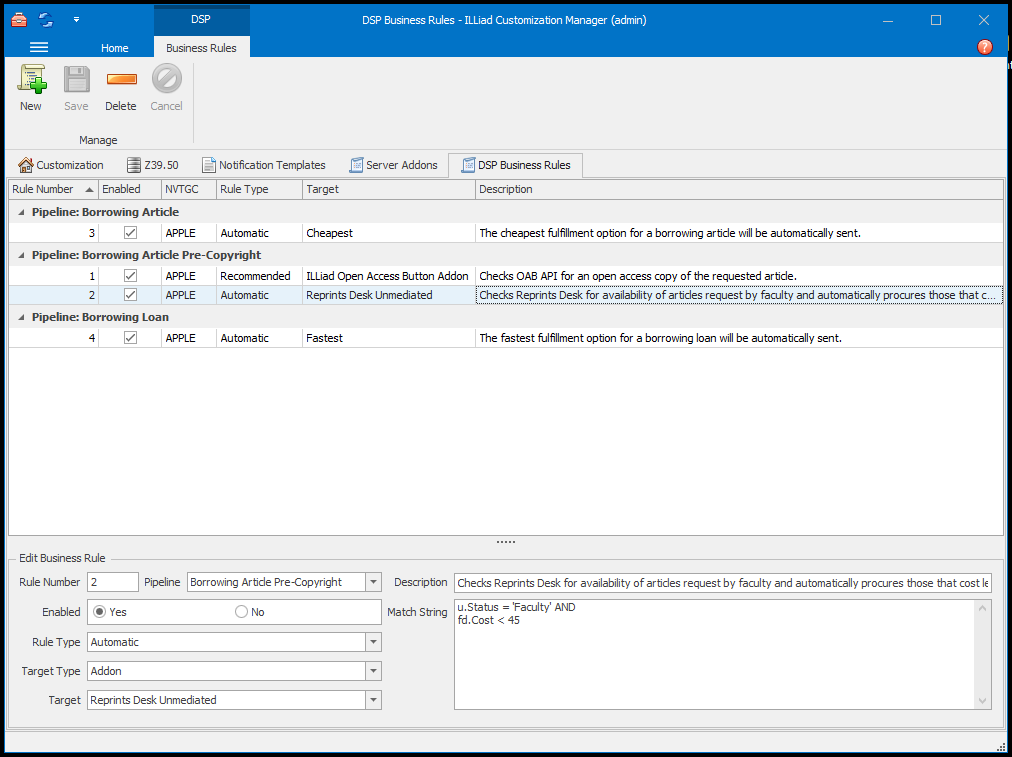Open the Pipeline dropdown
Screen dimensions: 1012x757
pyautogui.click(x=373, y=582)
